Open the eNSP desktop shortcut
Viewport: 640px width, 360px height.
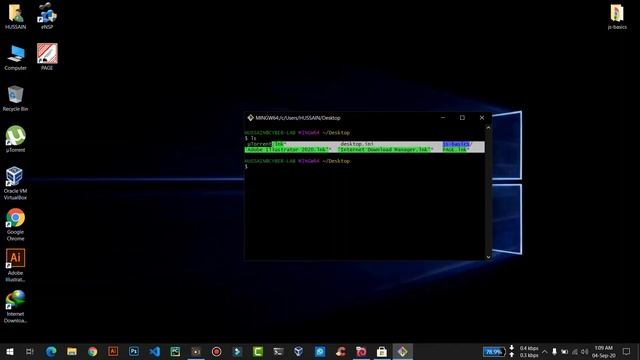click(47, 16)
